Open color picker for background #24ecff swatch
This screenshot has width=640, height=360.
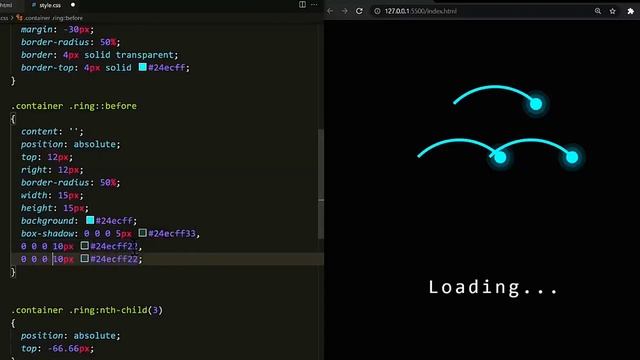click(90, 220)
